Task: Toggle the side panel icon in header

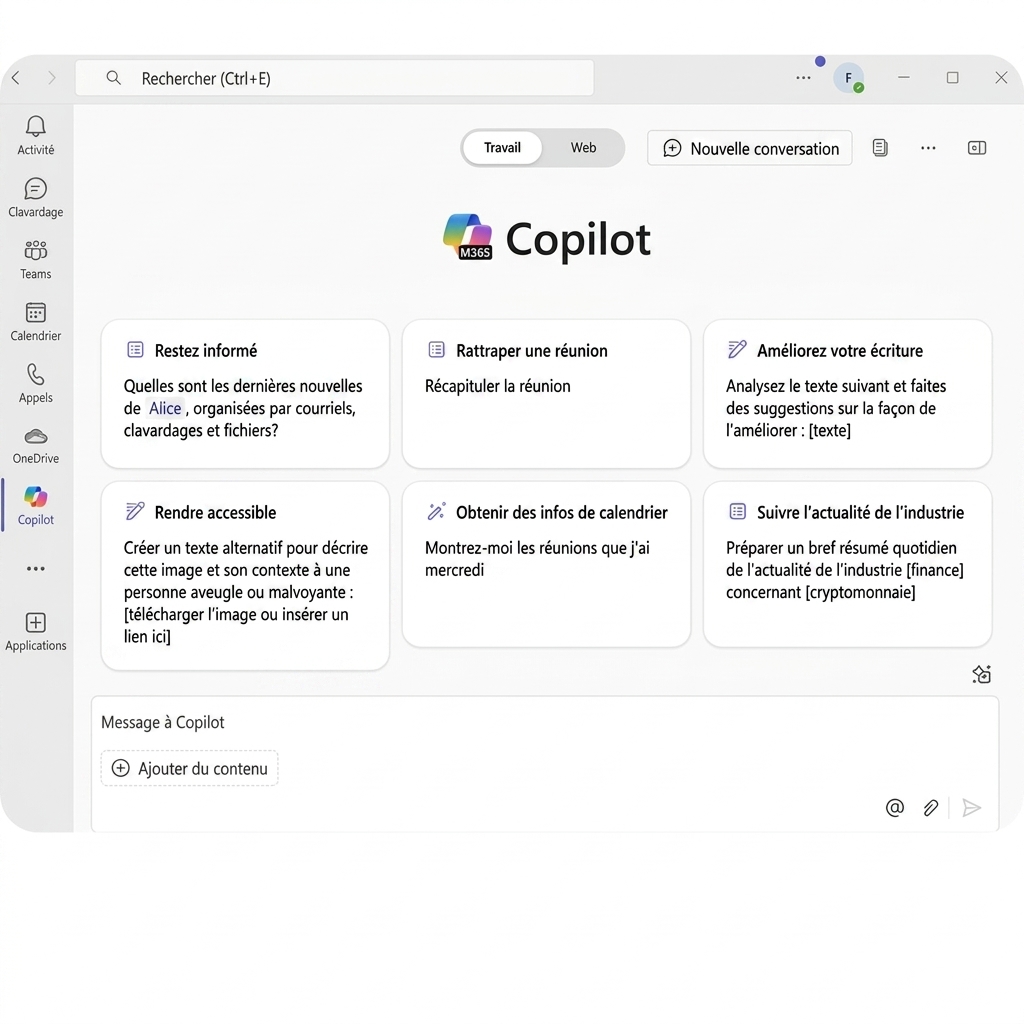Action: click(977, 148)
